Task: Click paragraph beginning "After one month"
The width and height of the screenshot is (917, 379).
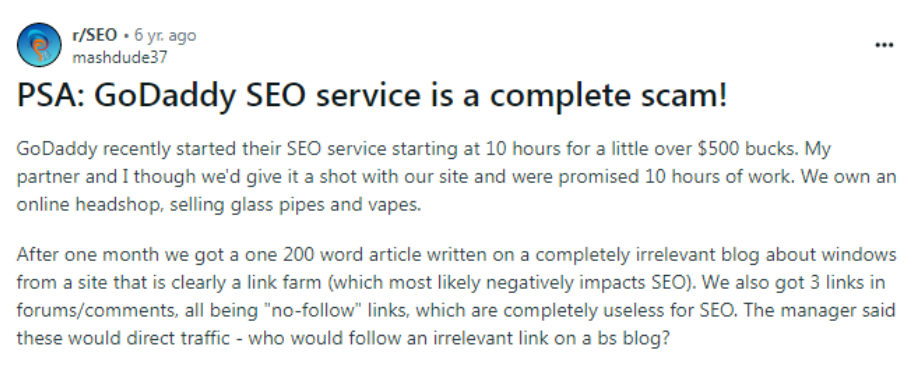Action: tap(456, 297)
